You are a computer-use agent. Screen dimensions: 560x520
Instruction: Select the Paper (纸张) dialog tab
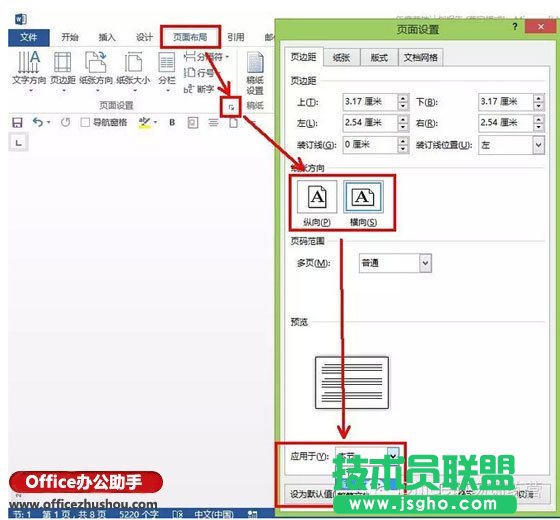click(x=341, y=58)
